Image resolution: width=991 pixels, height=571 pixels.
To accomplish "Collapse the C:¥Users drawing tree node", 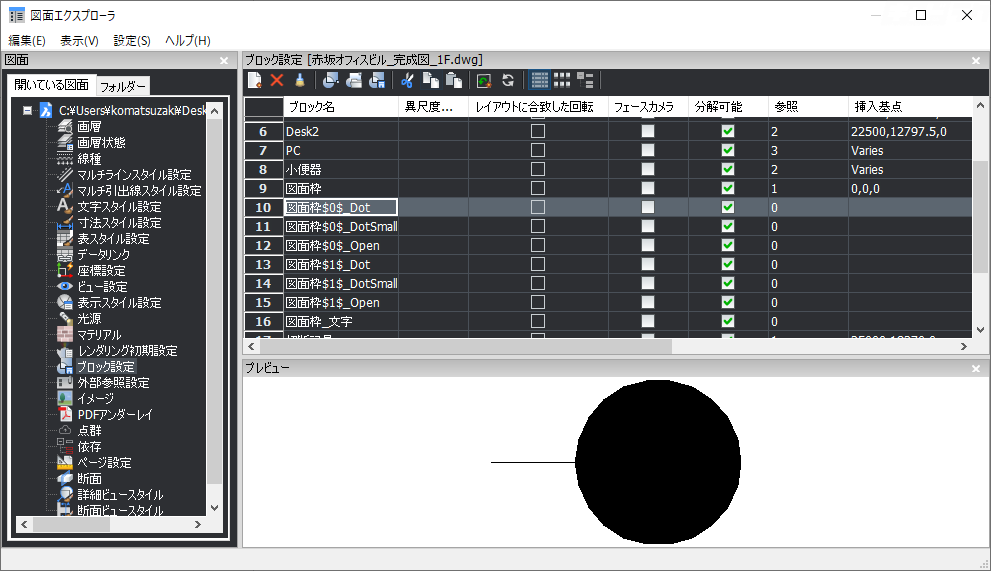I will (x=27, y=111).
